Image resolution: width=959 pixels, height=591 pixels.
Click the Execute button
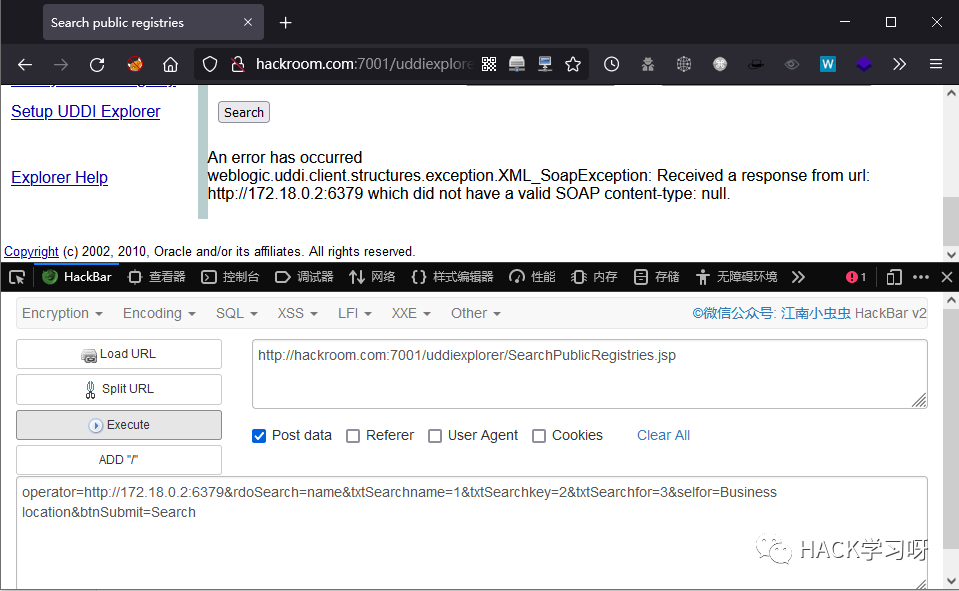[x=119, y=425]
